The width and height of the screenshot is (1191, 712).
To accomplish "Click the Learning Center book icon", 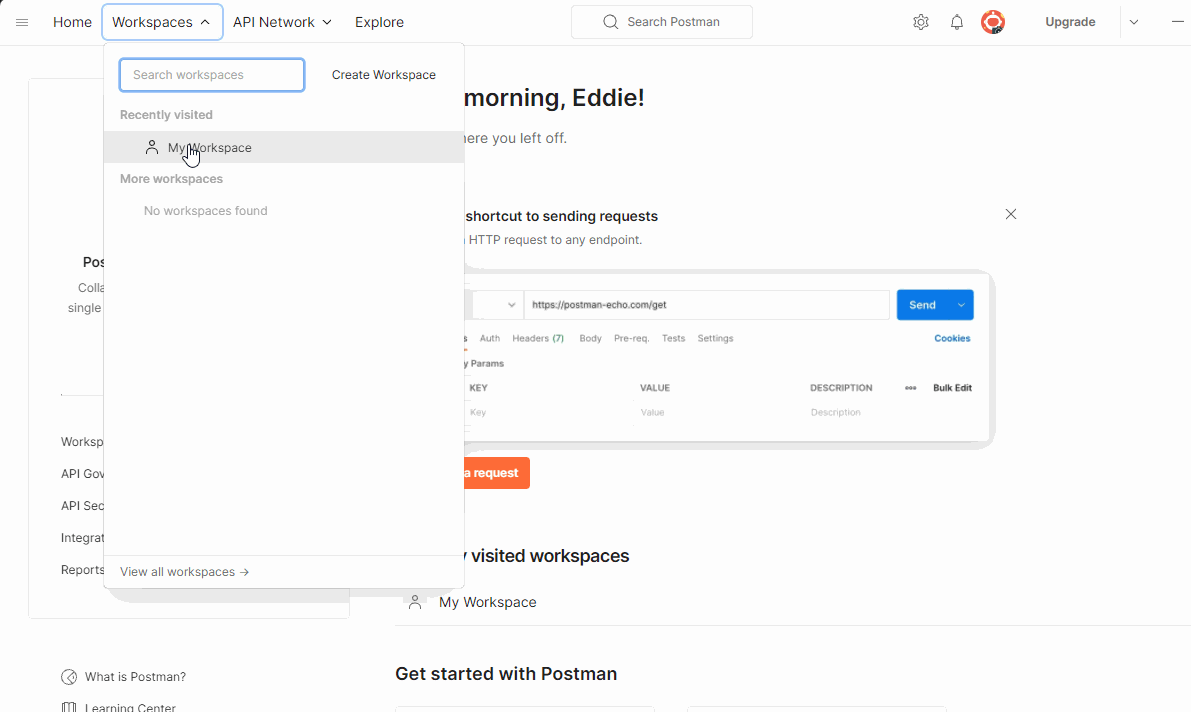I will (69, 707).
